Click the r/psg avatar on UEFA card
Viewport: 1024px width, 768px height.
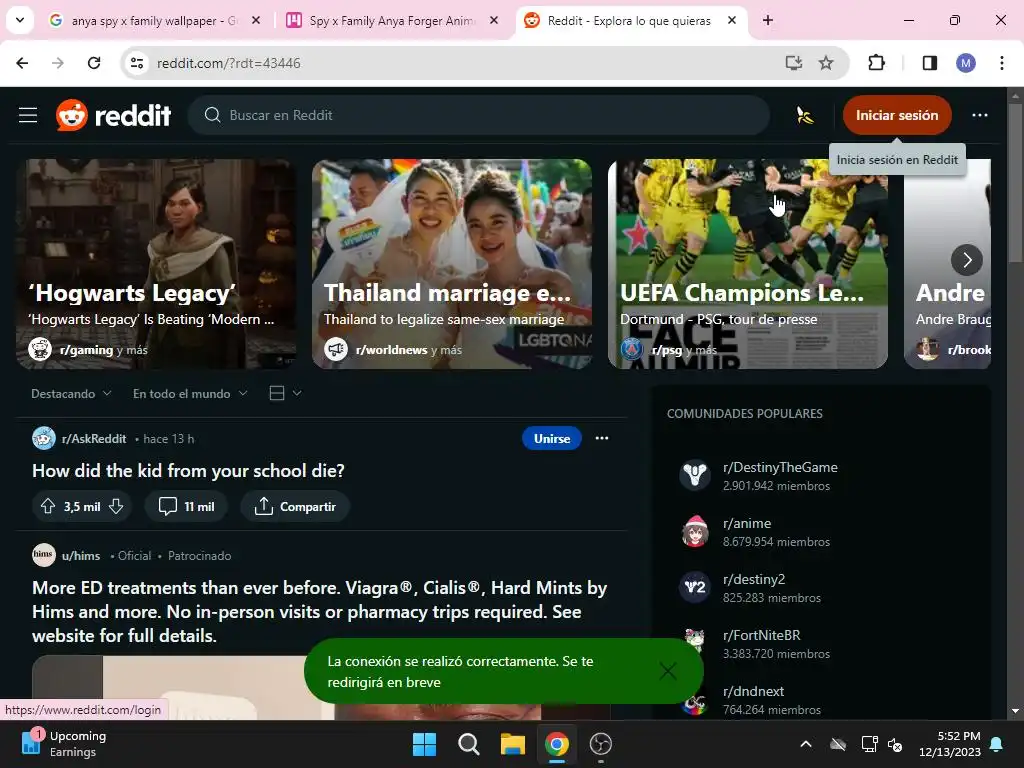click(x=632, y=349)
